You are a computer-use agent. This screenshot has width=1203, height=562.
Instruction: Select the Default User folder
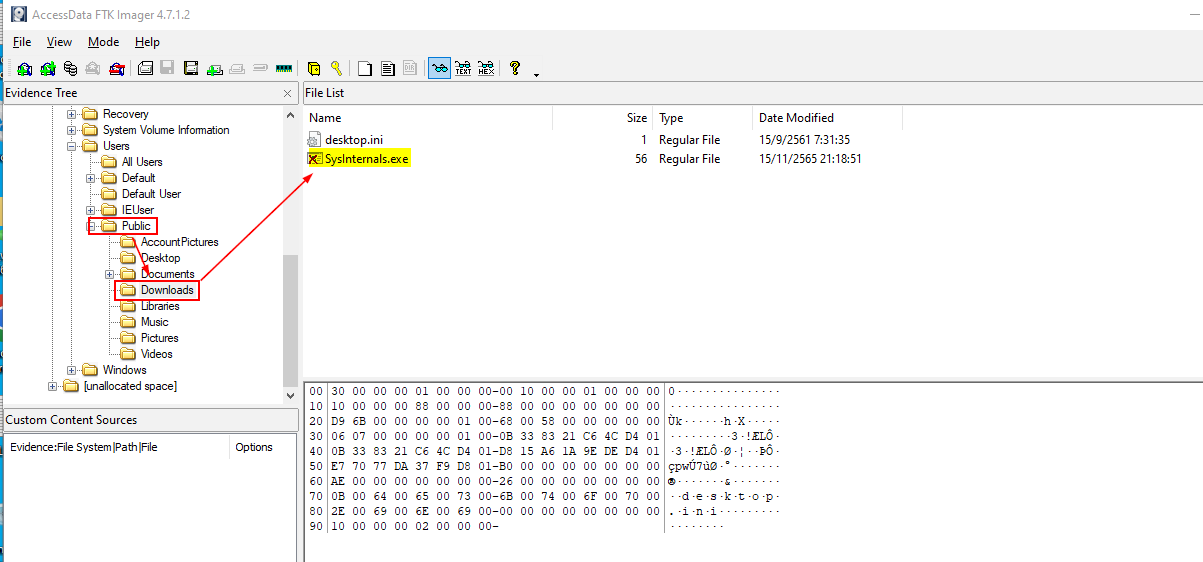tap(151, 194)
